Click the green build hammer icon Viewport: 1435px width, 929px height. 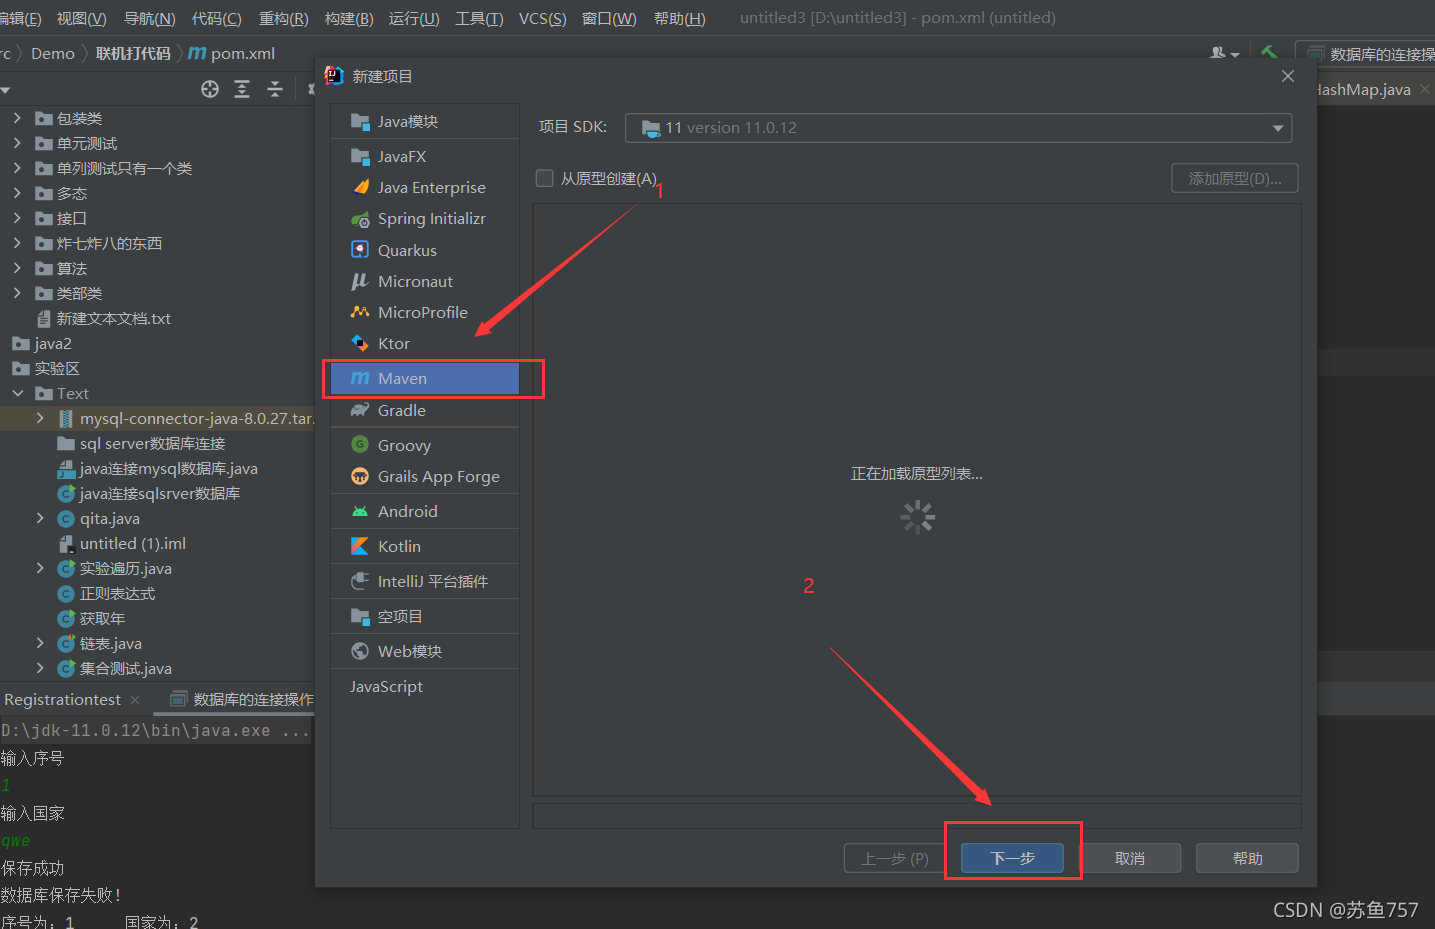(x=1269, y=53)
